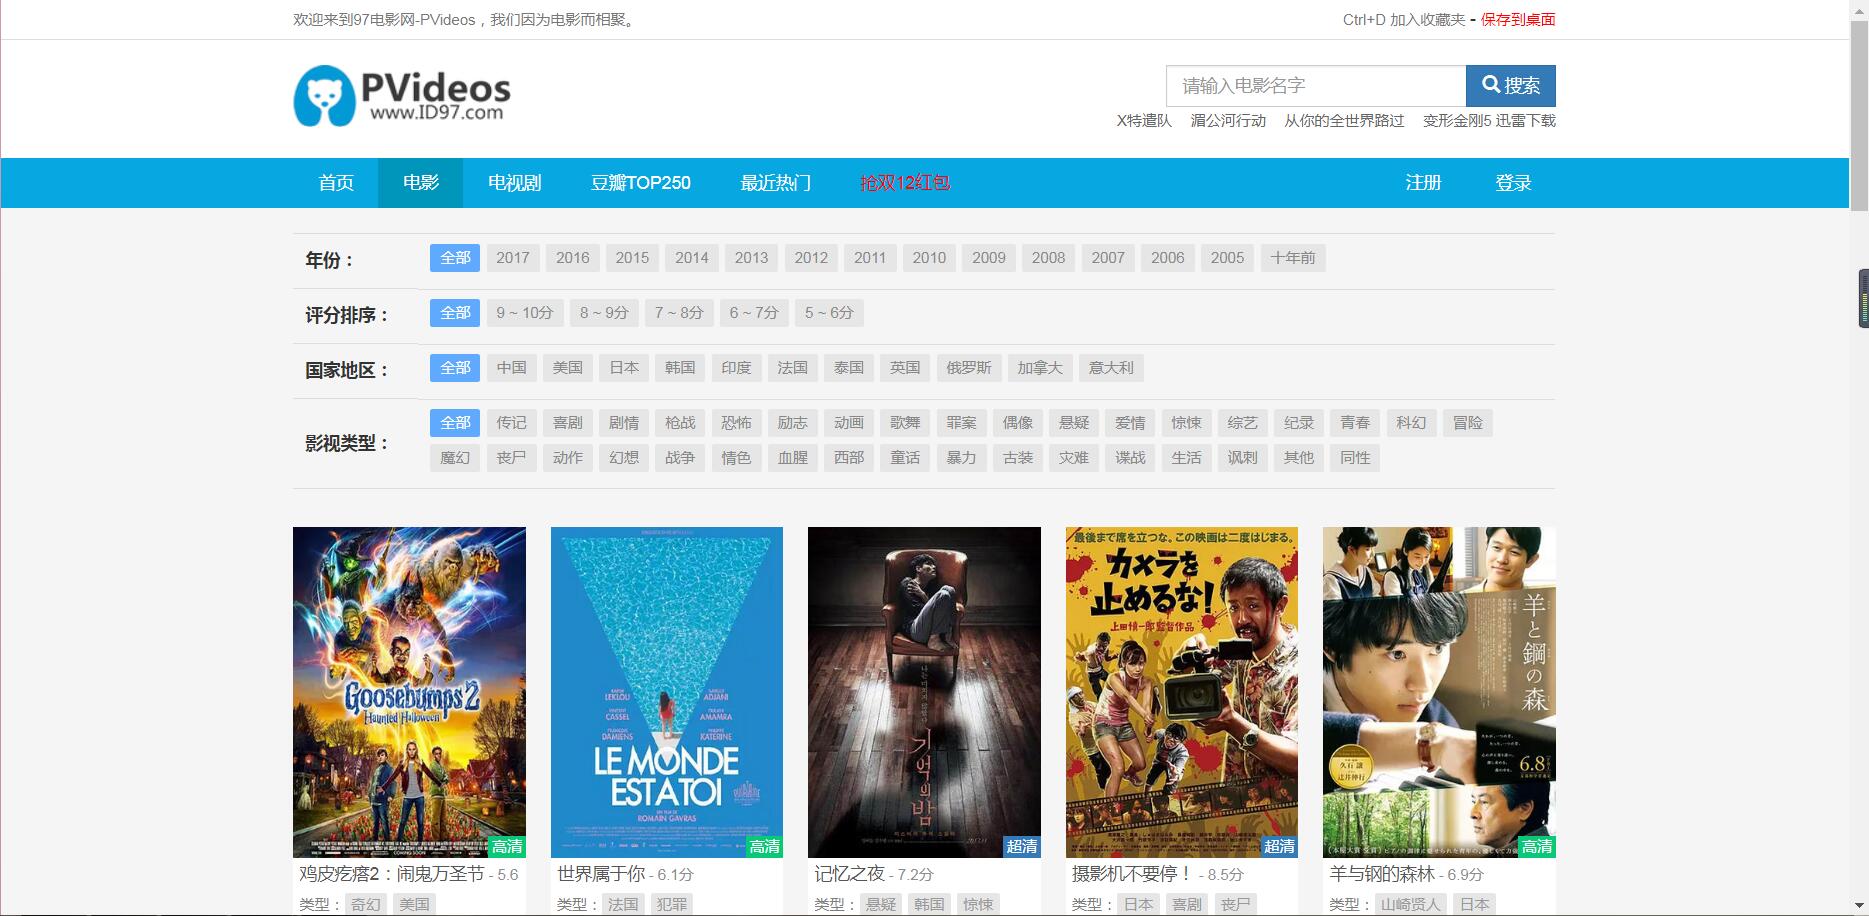
Task: Open the 抢双12红包 promotion link
Action: click(x=905, y=183)
